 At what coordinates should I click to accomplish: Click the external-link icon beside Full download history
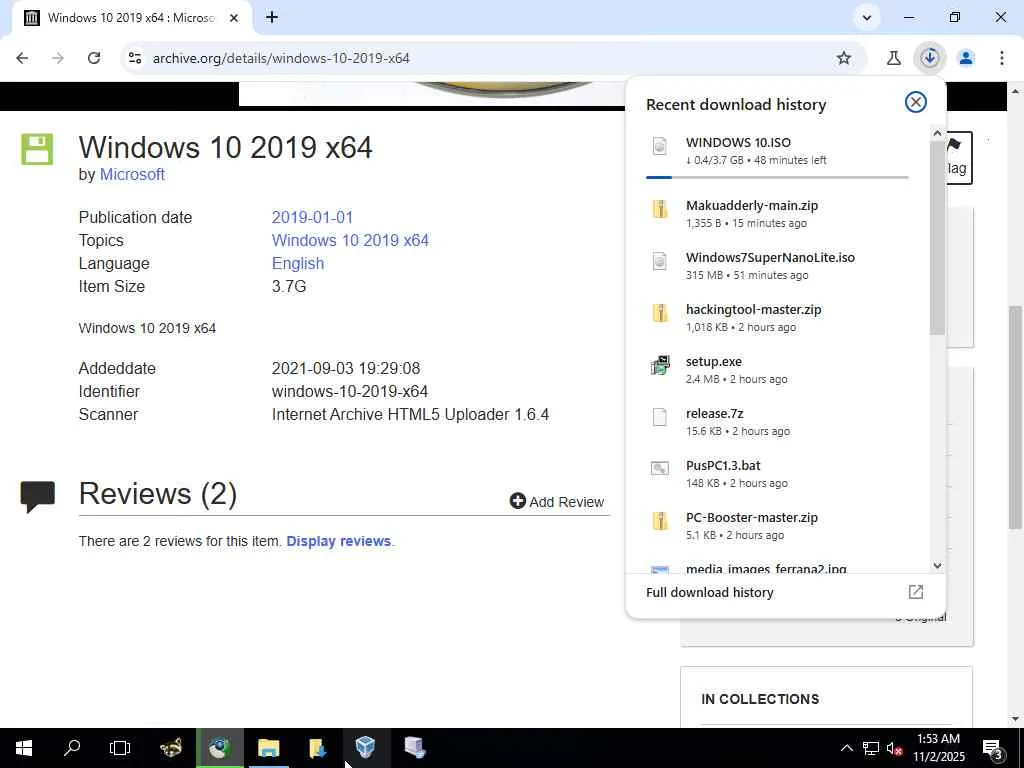pos(916,592)
